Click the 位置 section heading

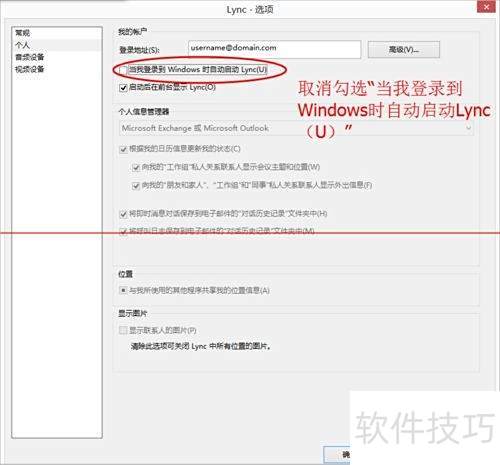[125, 274]
